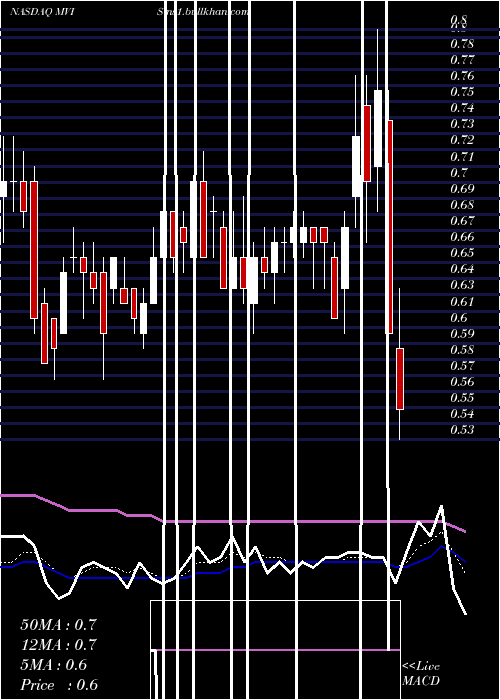Image resolution: width=500 pixels, height=700 pixels.
Task: Select the 0.77 price axis label
Action: (462, 60)
